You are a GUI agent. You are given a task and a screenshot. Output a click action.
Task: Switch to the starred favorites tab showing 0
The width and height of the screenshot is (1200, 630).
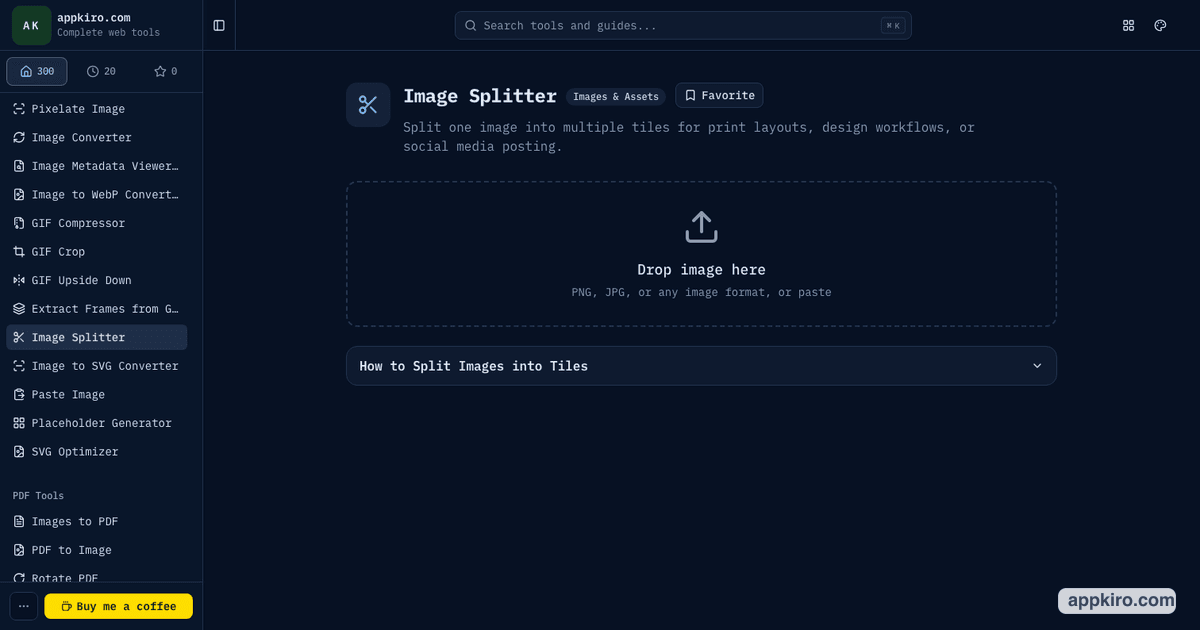pyautogui.click(x=165, y=71)
